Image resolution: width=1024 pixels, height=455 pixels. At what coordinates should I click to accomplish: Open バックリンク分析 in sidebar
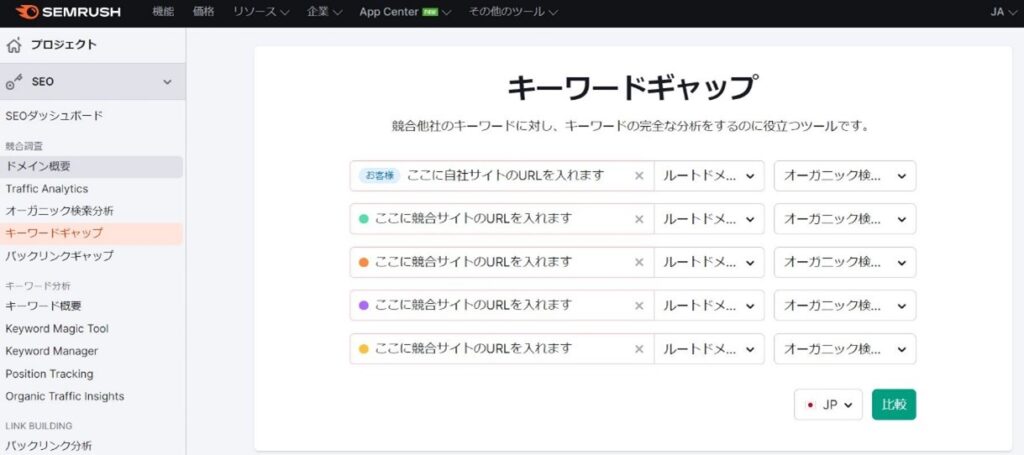click(x=49, y=447)
